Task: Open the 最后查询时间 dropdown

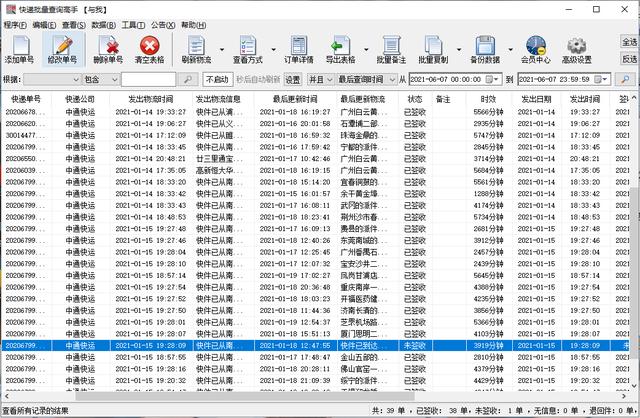Action: [x=366, y=79]
